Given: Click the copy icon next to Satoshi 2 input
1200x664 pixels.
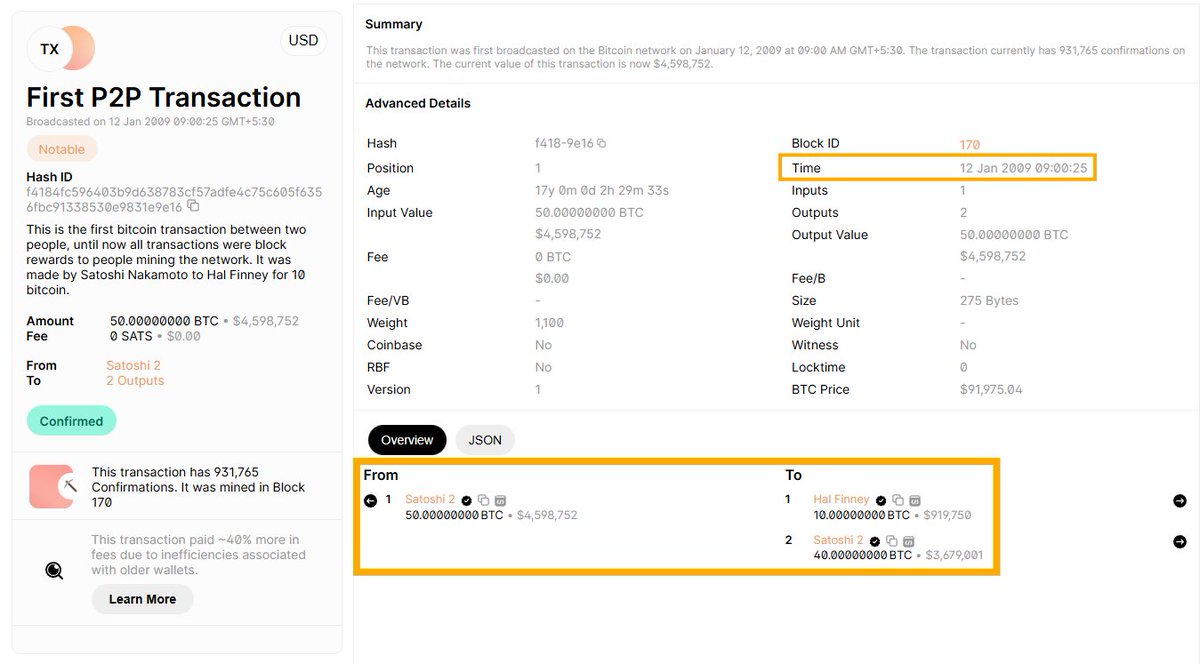Looking at the screenshot, I should (x=484, y=500).
